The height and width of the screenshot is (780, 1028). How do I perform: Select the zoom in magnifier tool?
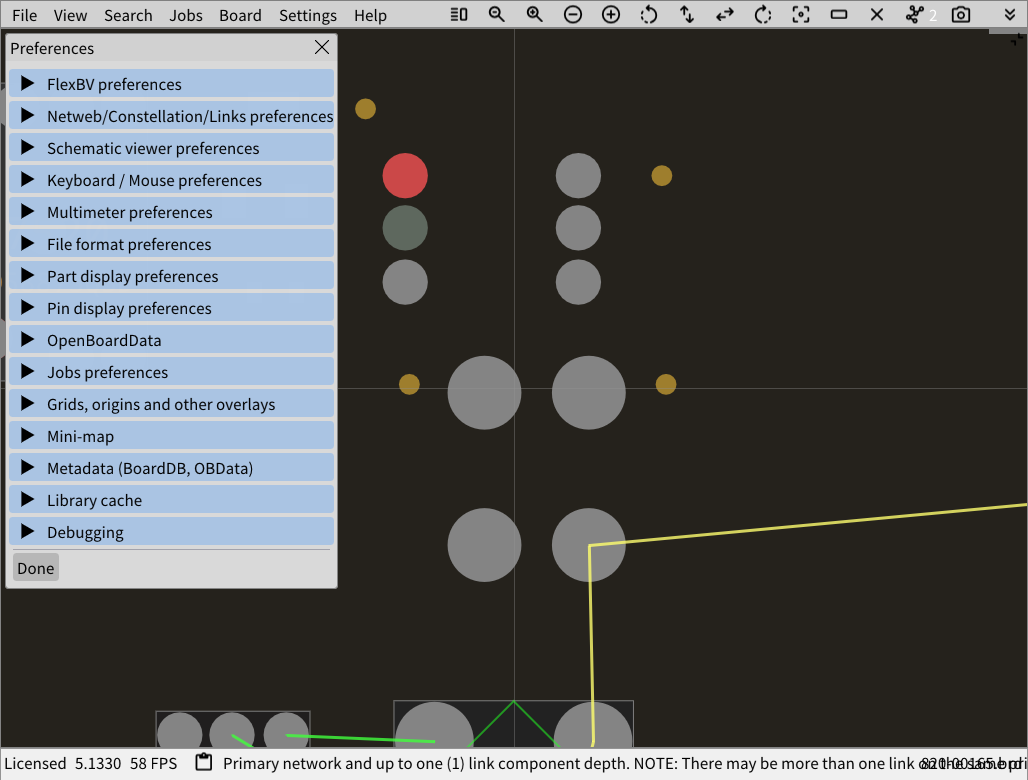pyautogui.click(x=534, y=15)
